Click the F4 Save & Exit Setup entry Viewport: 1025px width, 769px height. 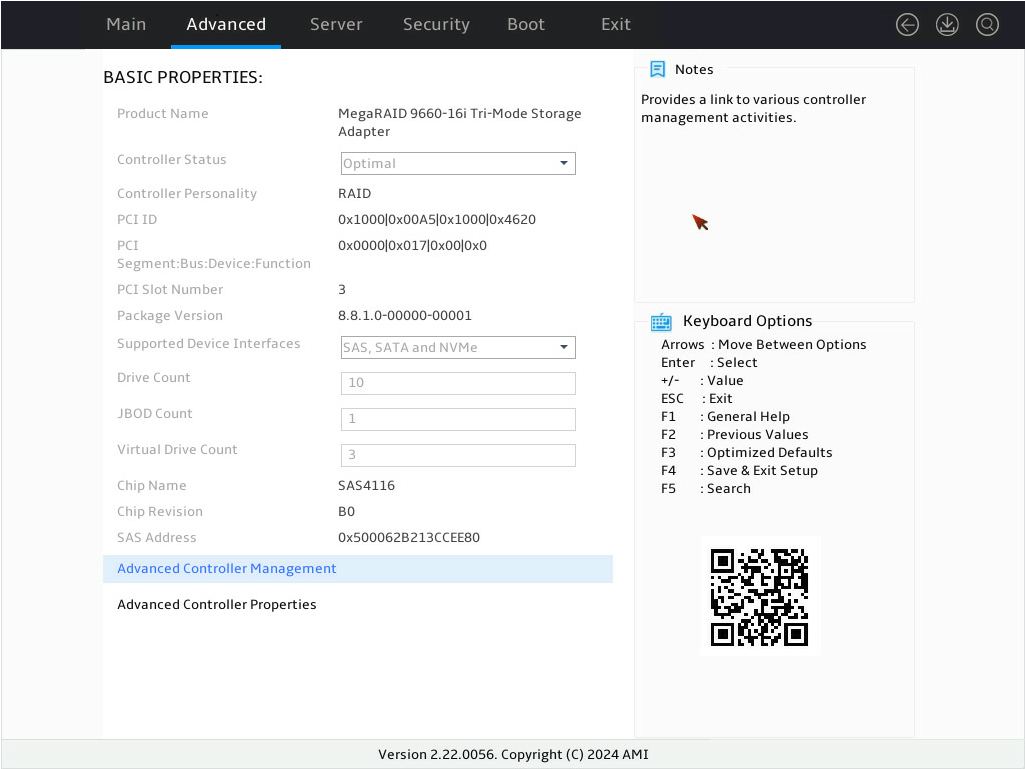[739, 471]
